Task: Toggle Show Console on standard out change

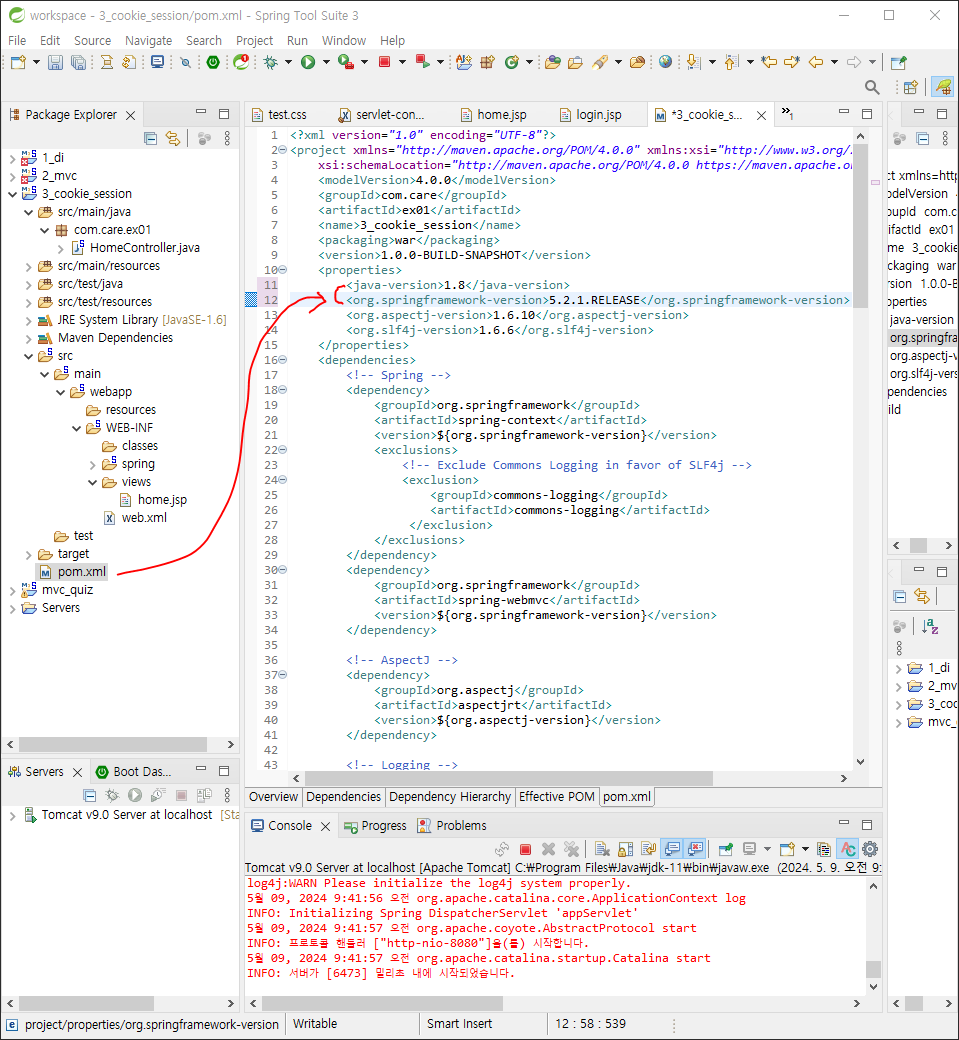Action: click(x=672, y=849)
